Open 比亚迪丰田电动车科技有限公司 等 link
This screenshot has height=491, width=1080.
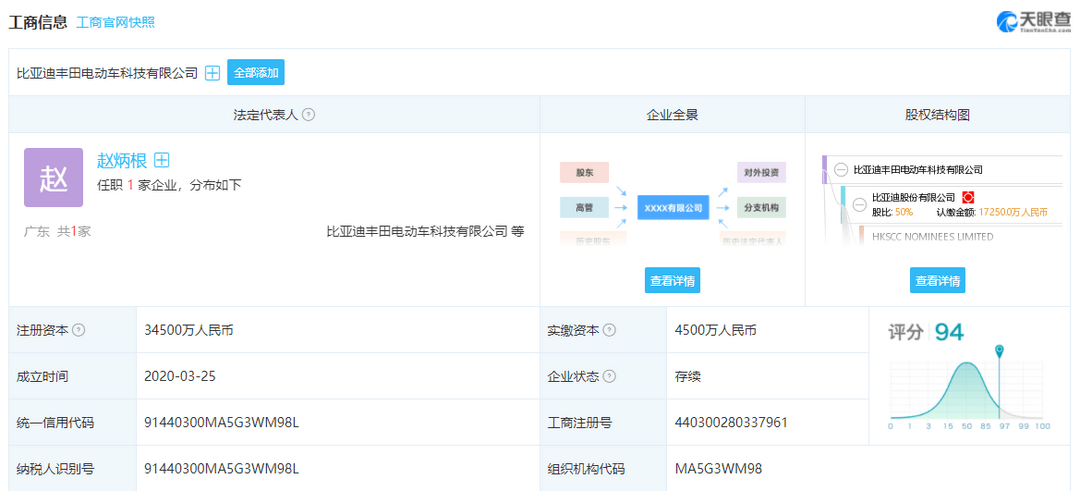pos(425,231)
